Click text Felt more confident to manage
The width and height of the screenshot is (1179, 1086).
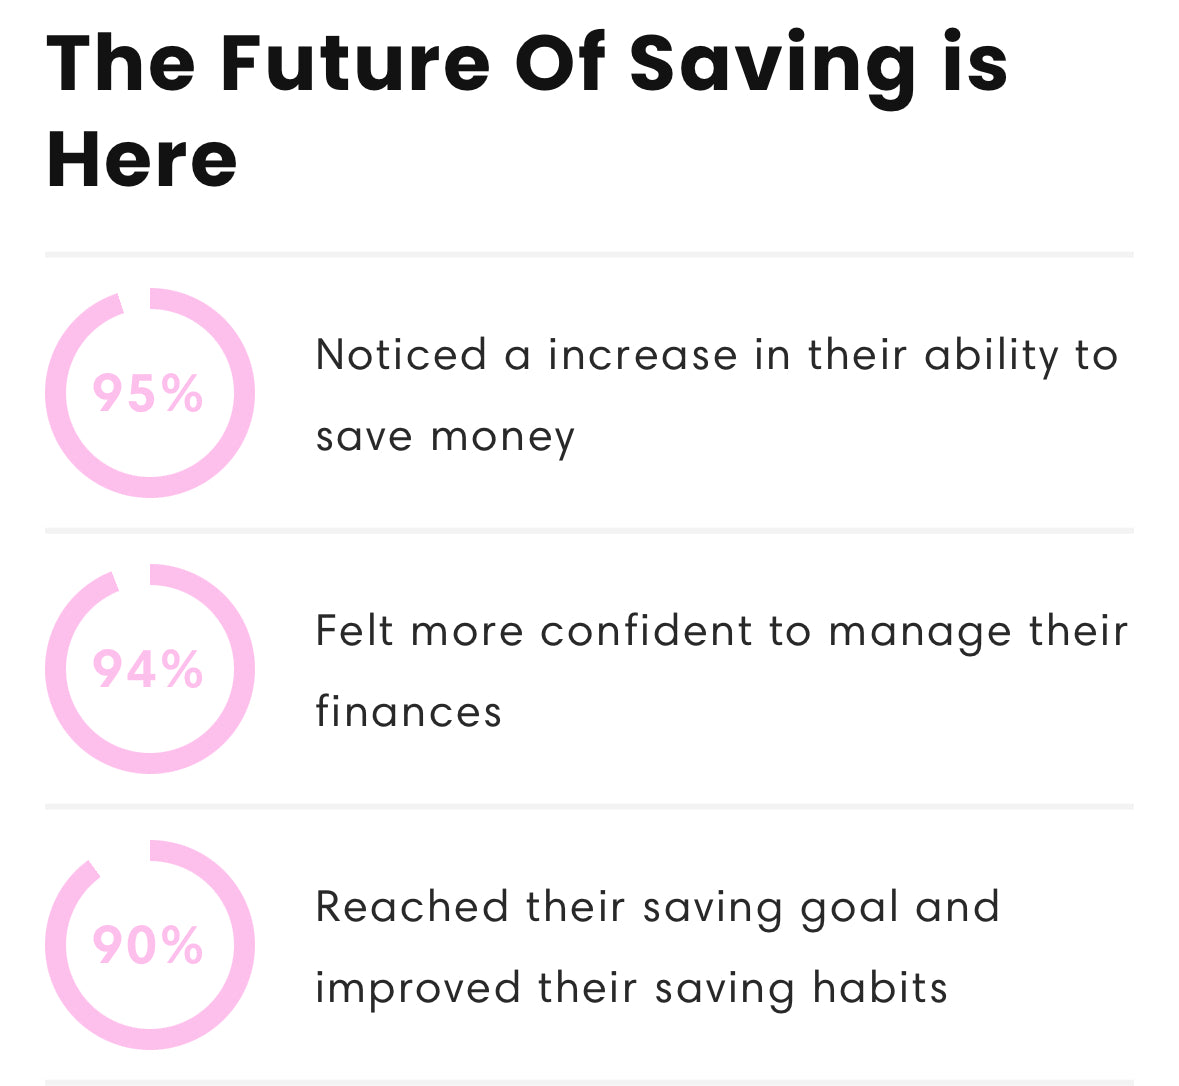(x=664, y=631)
